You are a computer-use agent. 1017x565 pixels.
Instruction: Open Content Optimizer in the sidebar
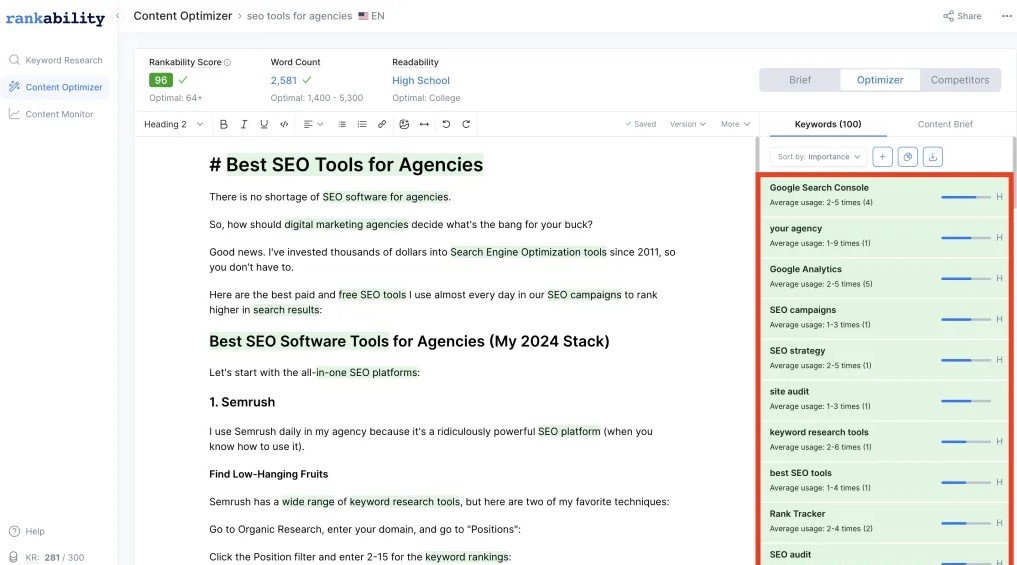coord(56,87)
